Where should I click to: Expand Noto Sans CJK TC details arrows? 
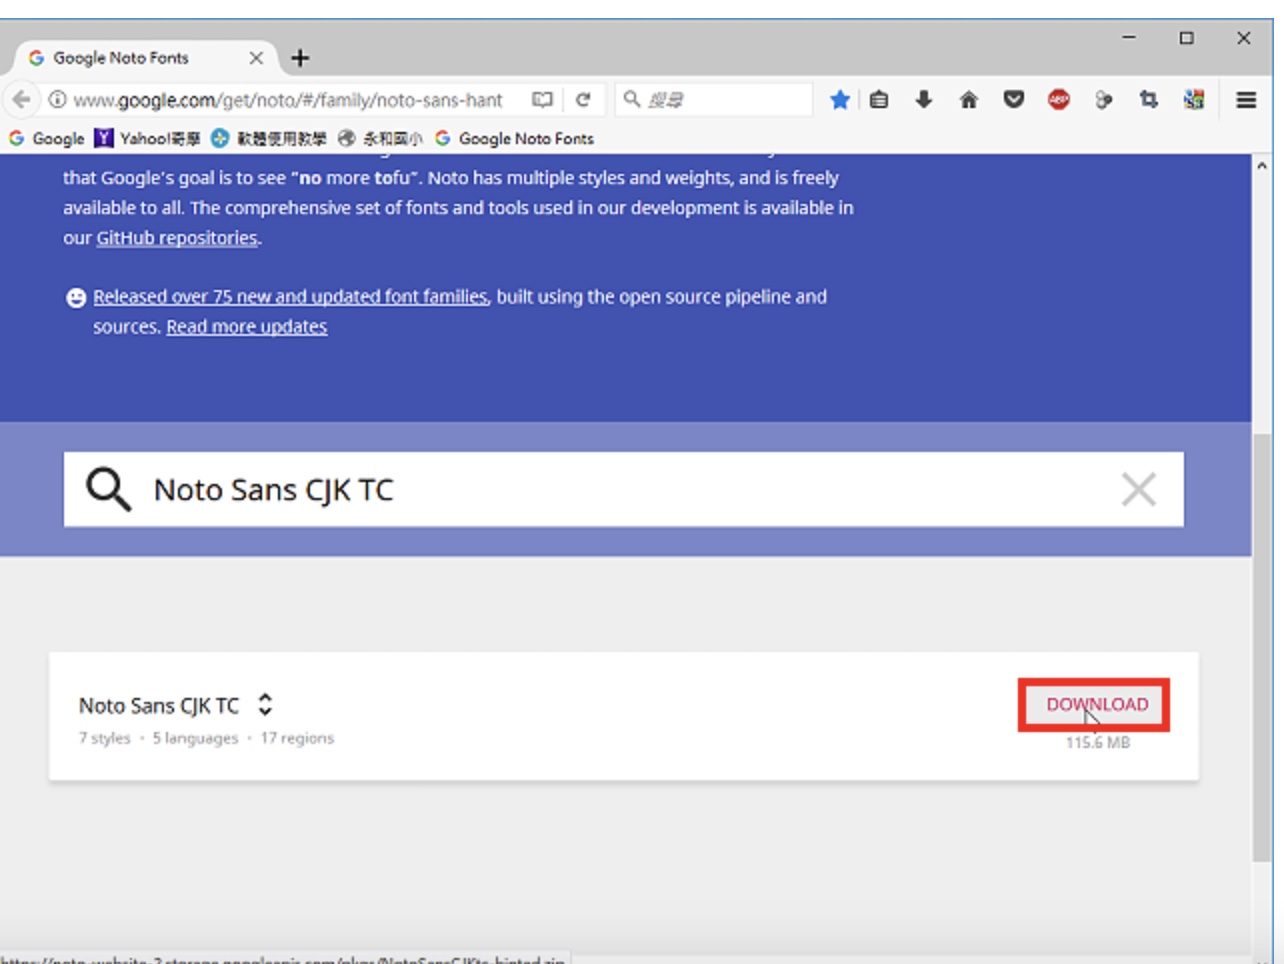(x=265, y=705)
